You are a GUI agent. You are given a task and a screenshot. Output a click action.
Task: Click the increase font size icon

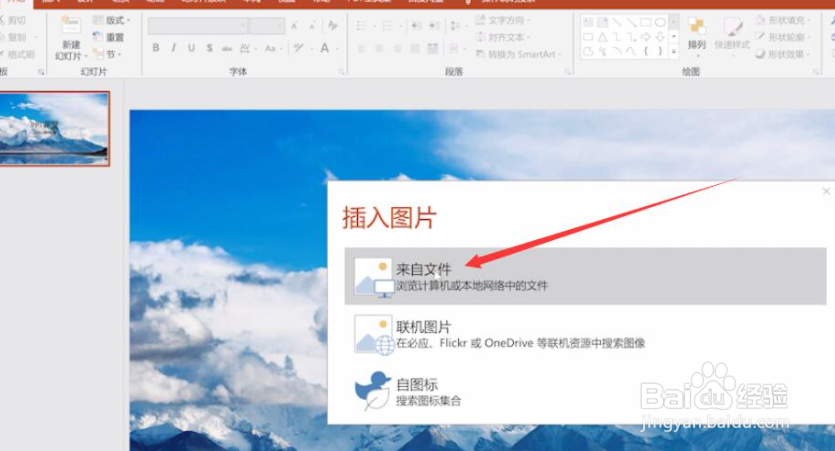tap(294, 26)
